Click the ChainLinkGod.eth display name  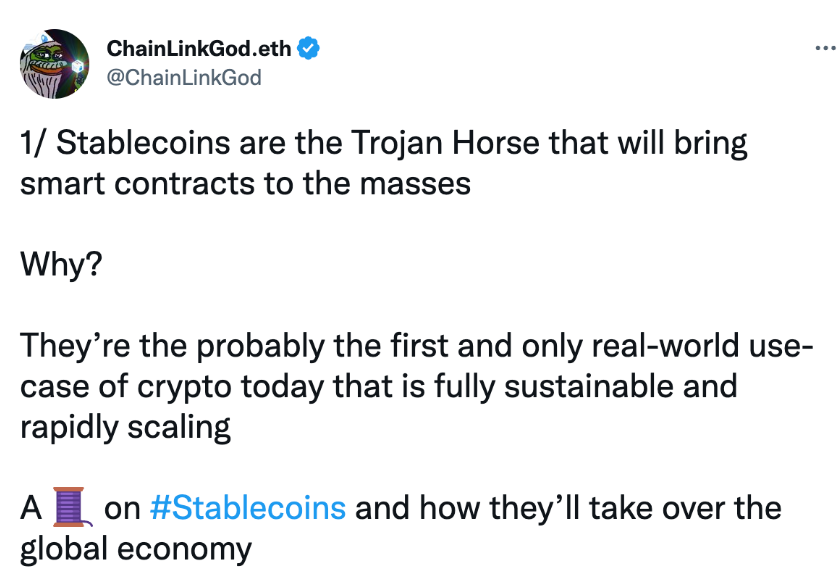pos(199,49)
